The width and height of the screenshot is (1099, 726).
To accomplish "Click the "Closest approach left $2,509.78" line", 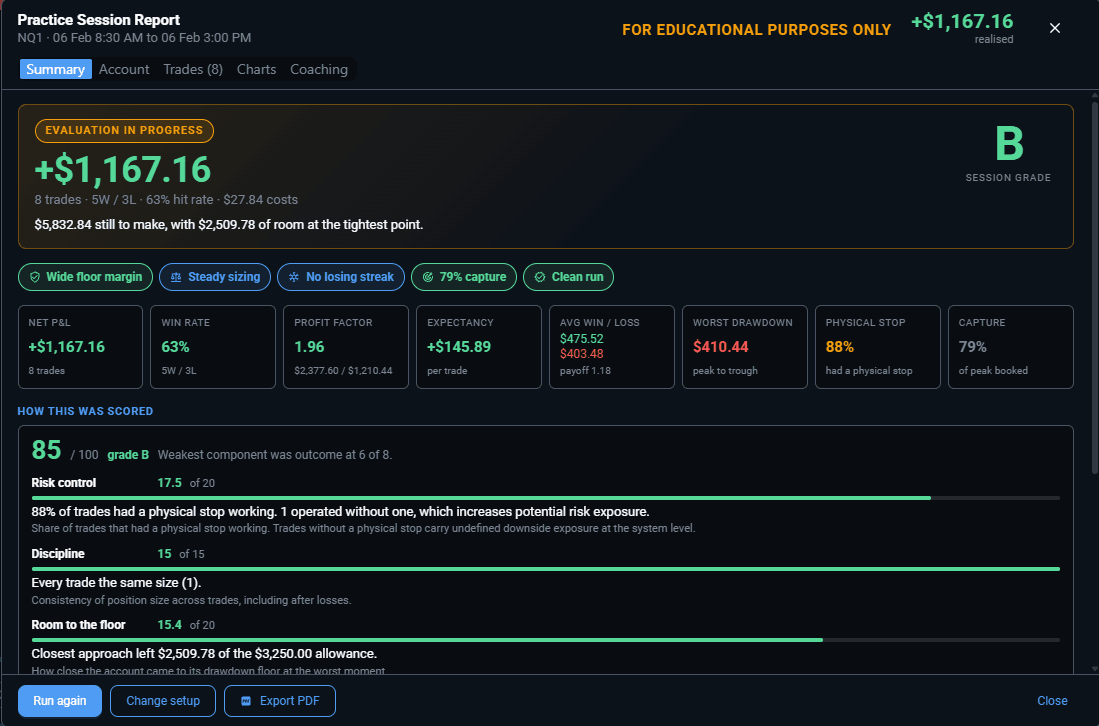I will point(204,654).
